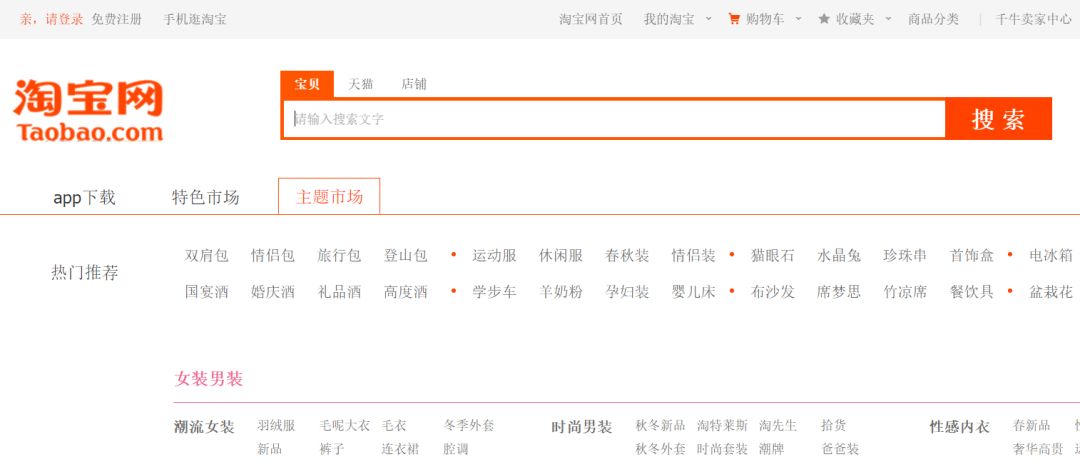Go to 淘宝网首页
Image resolution: width=1080 pixels, height=462 pixels.
point(591,19)
